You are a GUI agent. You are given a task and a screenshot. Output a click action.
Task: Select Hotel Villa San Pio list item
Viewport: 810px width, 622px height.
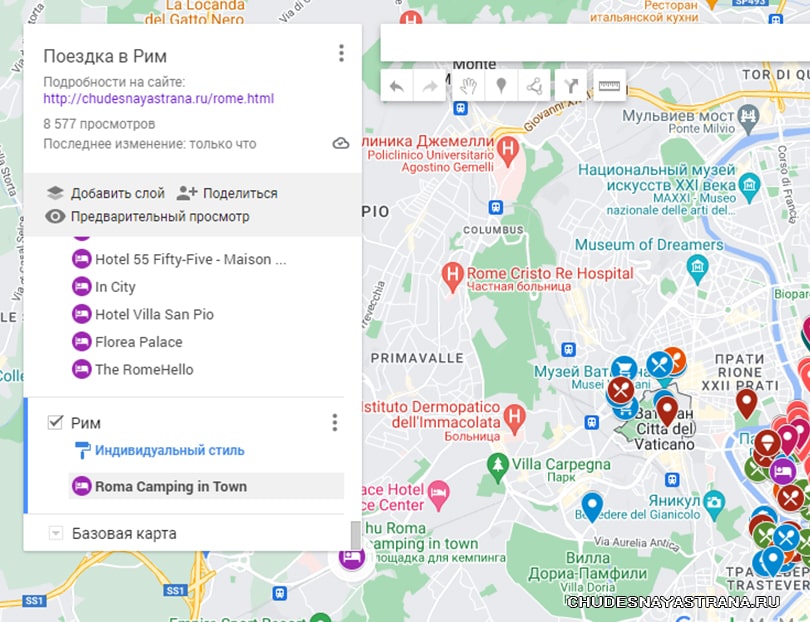[x=143, y=314]
